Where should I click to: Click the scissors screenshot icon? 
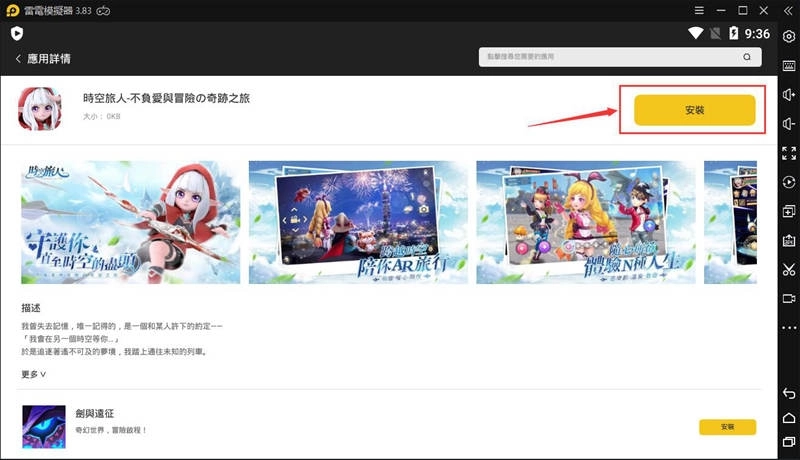[789, 269]
